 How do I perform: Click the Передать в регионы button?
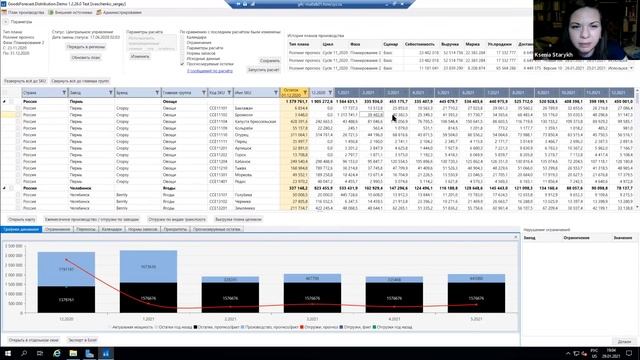tap(86, 47)
